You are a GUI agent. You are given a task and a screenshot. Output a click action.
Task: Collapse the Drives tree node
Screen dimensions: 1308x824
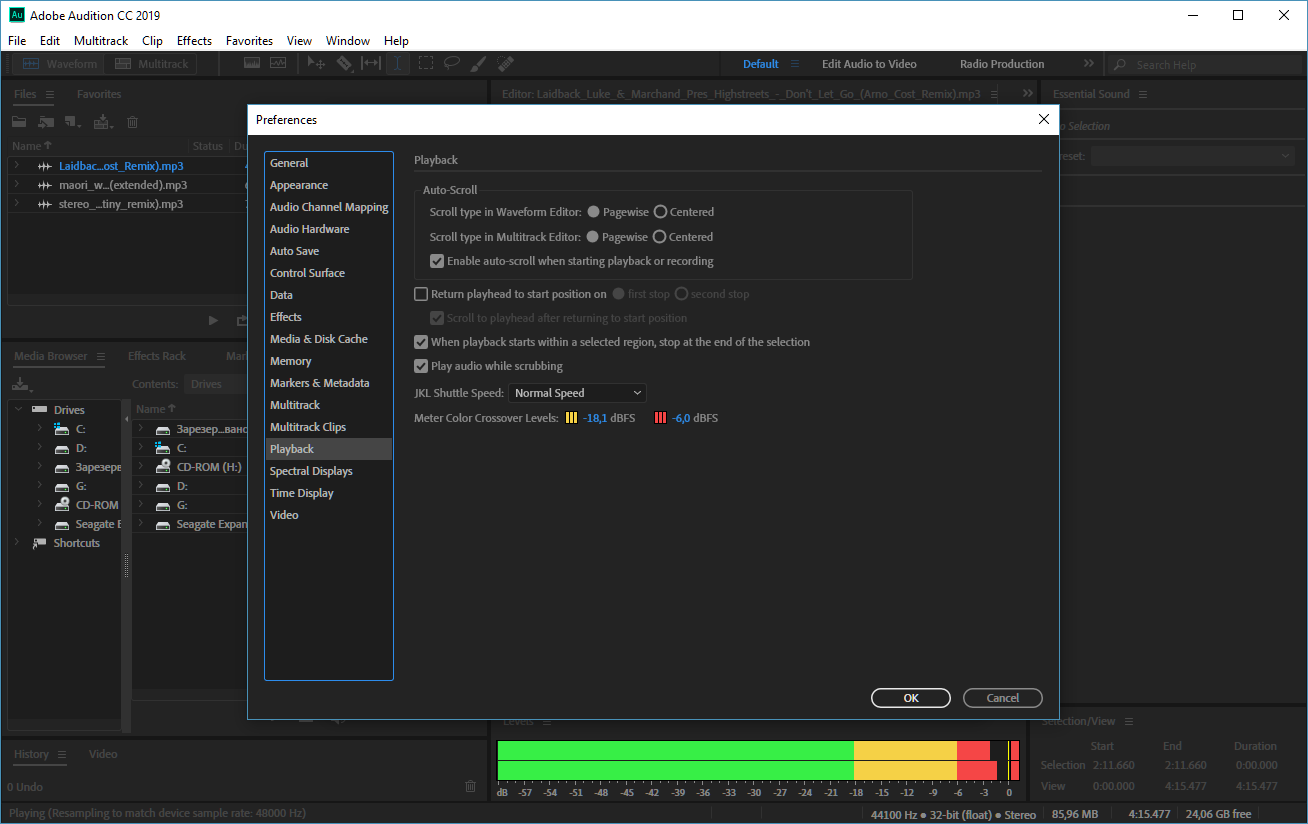coord(17,409)
